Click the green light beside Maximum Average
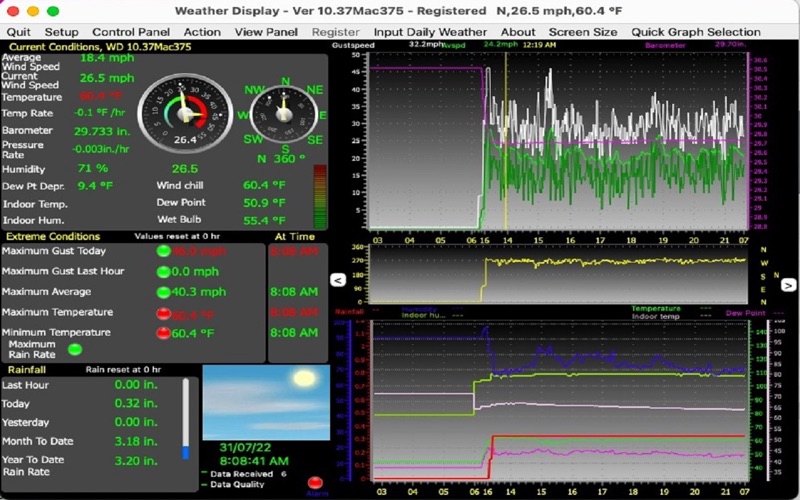800x500 pixels. pyautogui.click(x=163, y=292)
